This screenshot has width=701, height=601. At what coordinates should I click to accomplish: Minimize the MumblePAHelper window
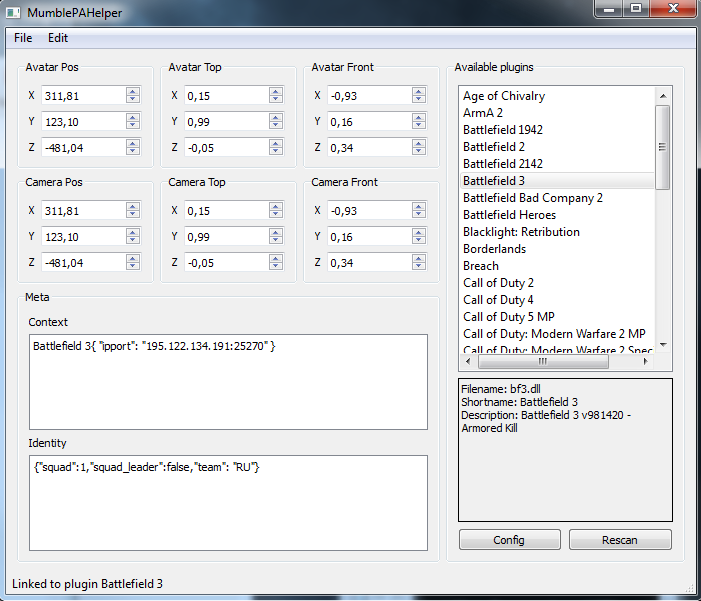(x=609, y=9)
